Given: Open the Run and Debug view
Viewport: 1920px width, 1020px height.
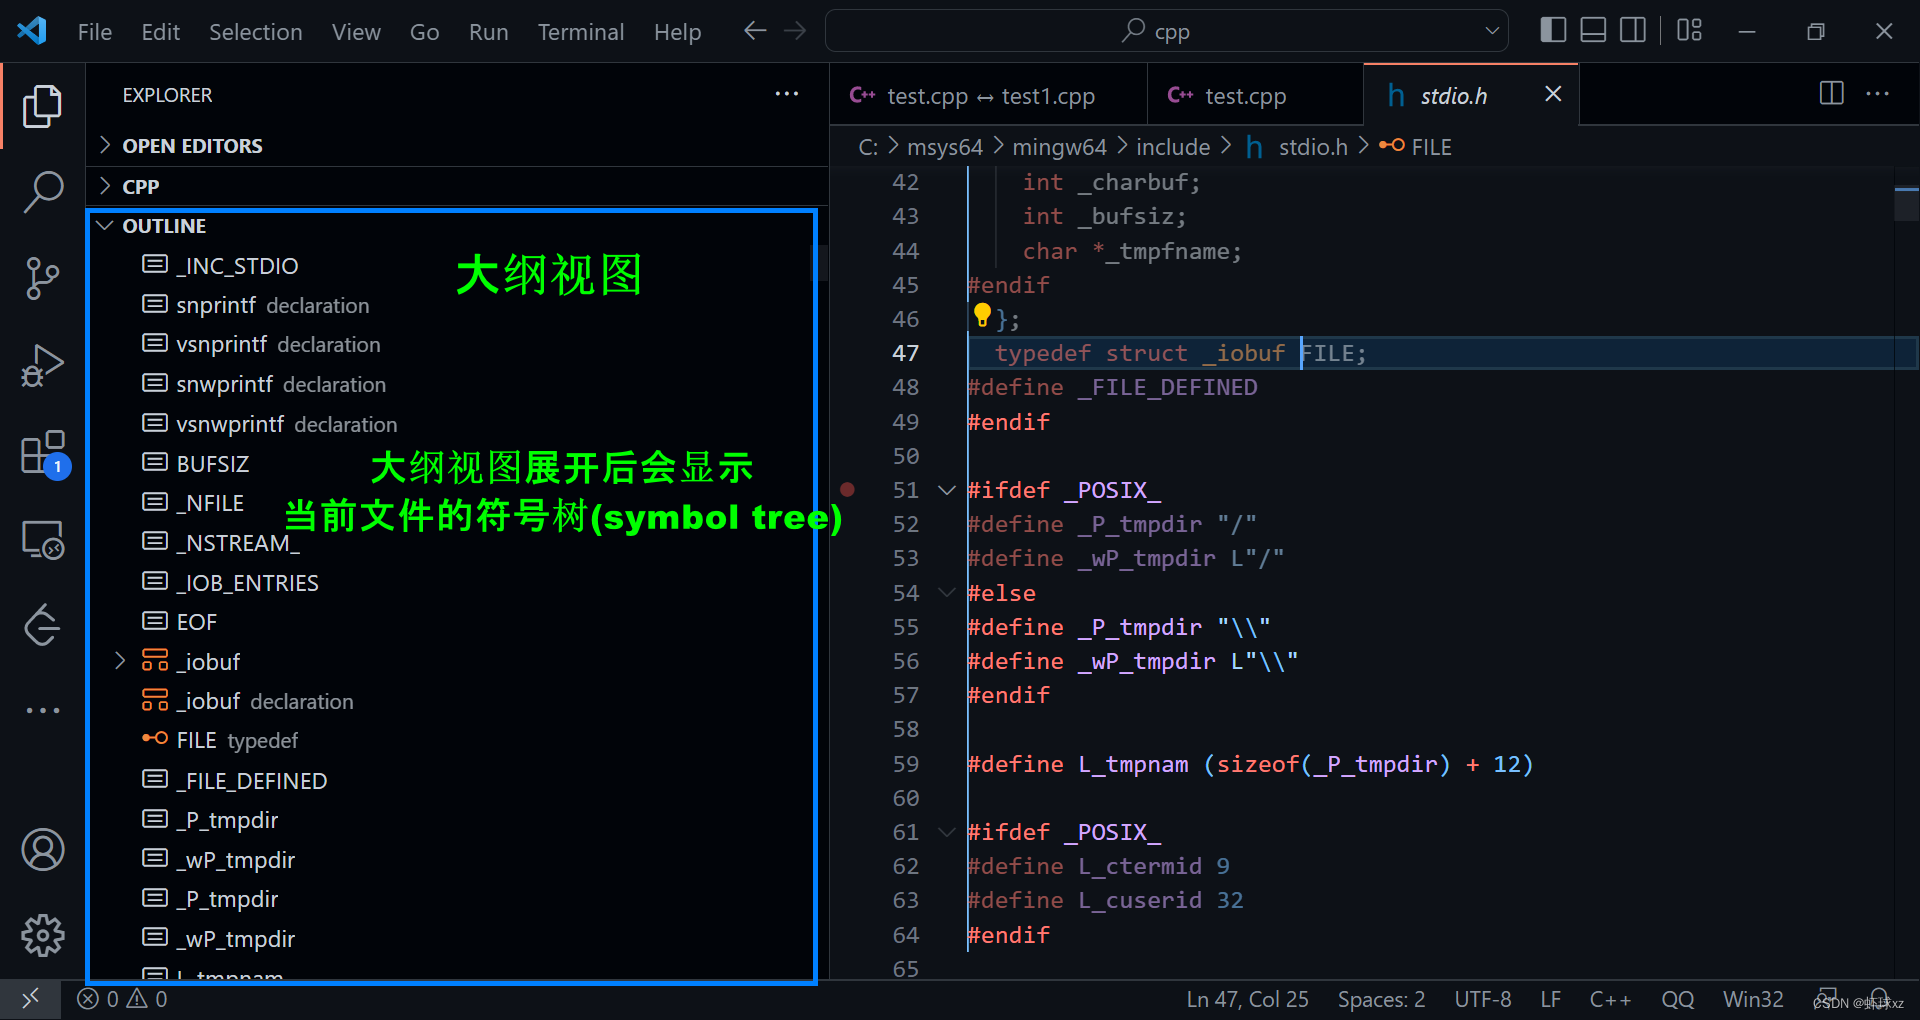Looking at the screenshot, I should [x=42, y=364].
